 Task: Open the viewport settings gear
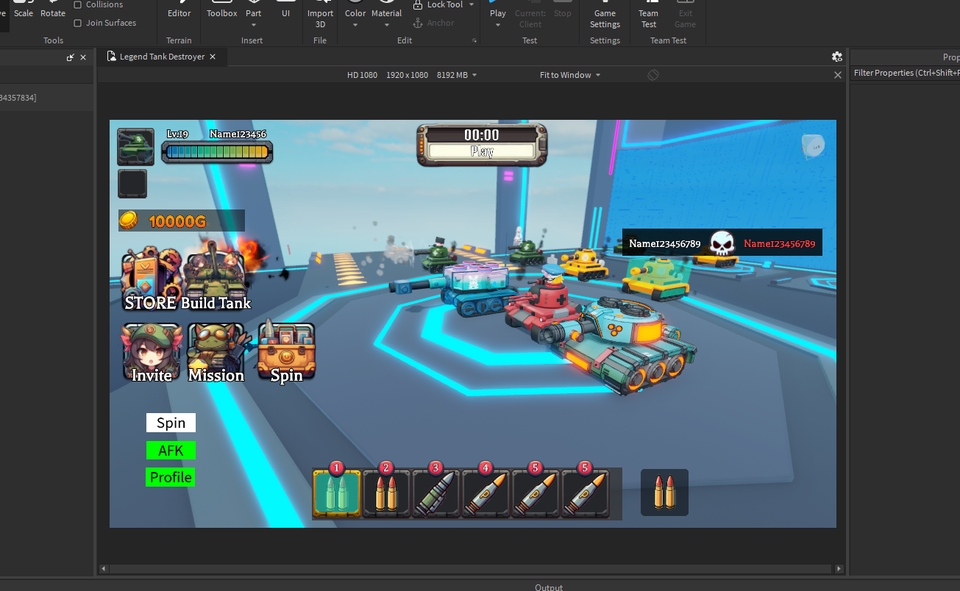pos(836,57)
